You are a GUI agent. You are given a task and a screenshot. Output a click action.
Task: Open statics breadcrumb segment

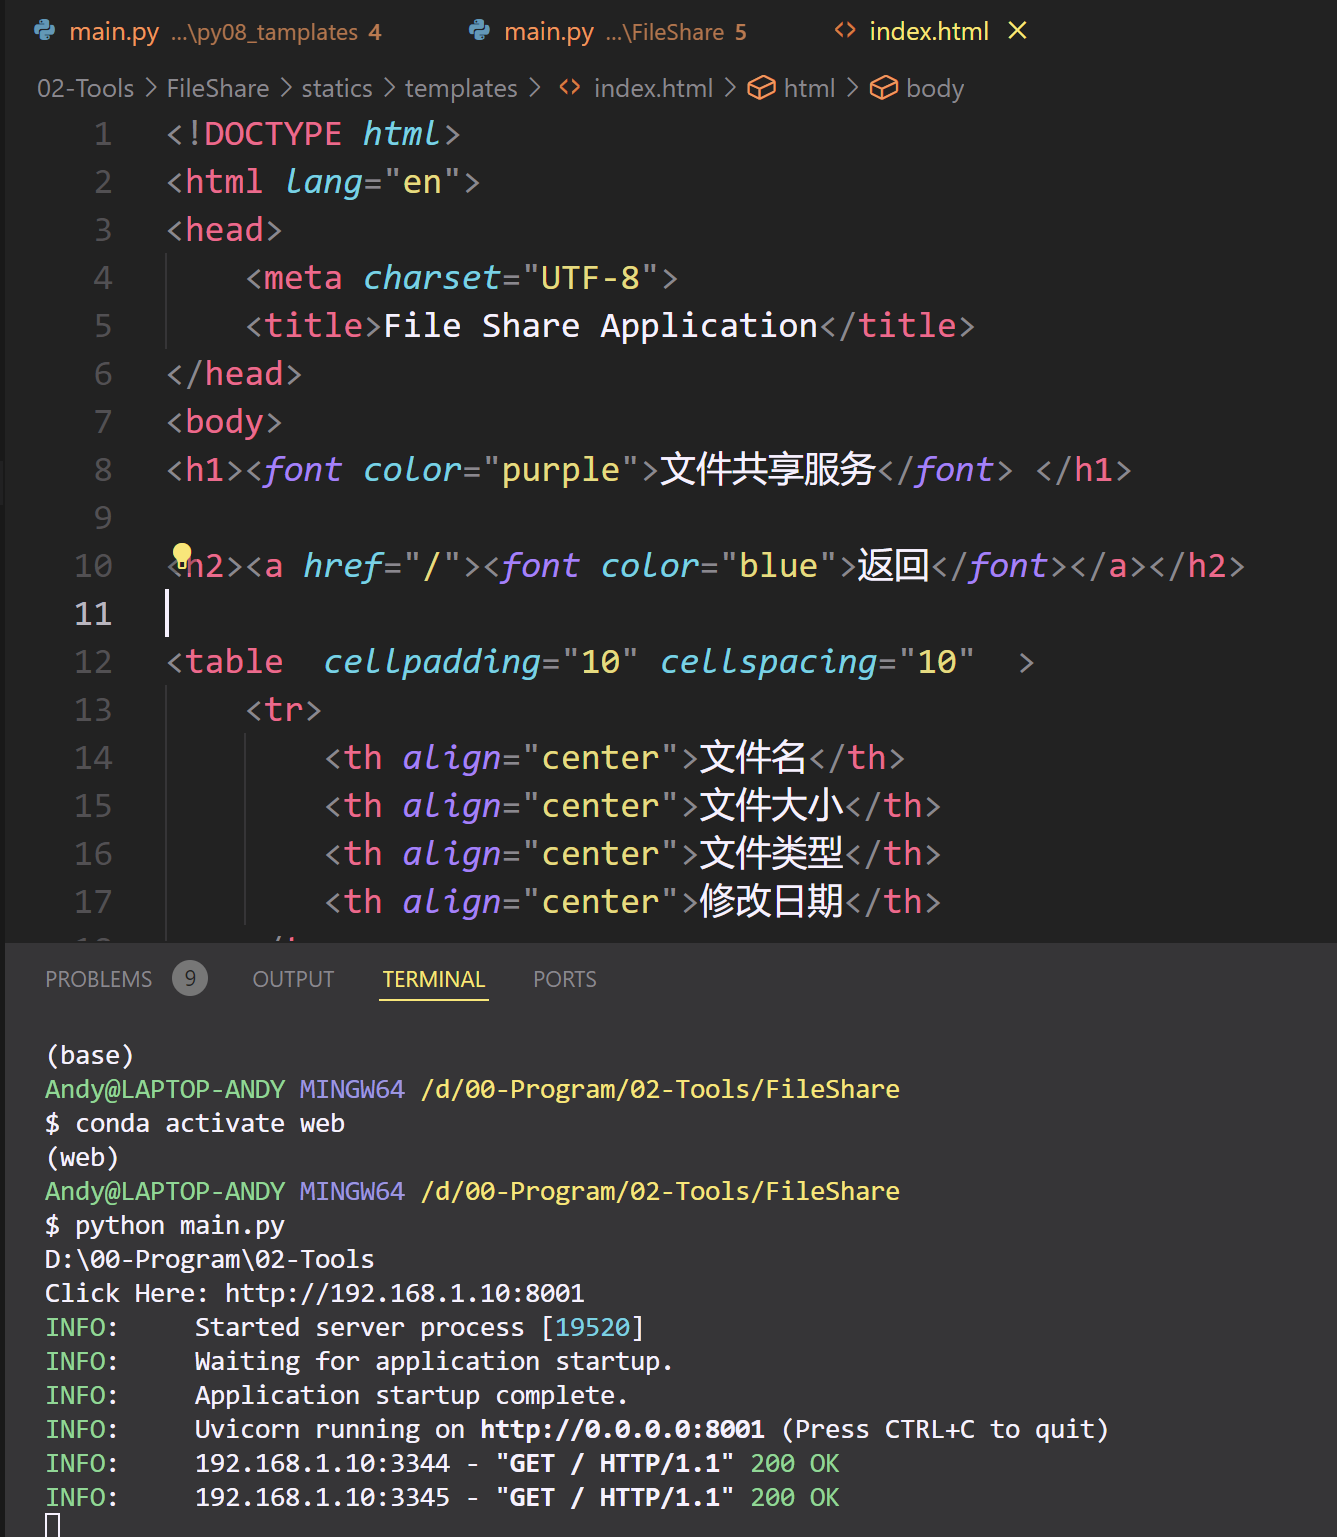tap(337, 88)
